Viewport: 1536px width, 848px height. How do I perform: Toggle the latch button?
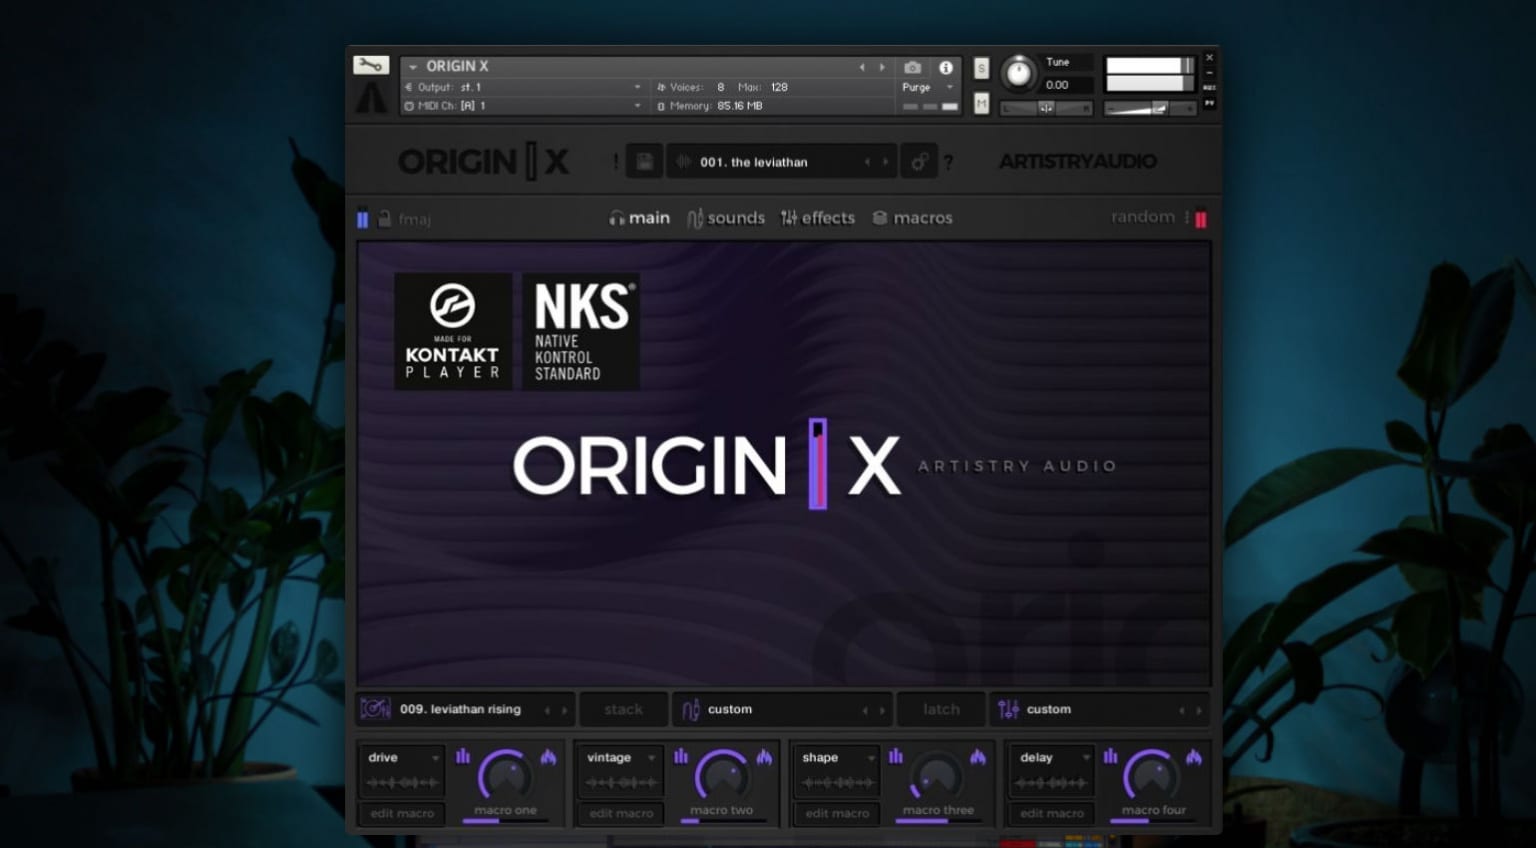940,709
